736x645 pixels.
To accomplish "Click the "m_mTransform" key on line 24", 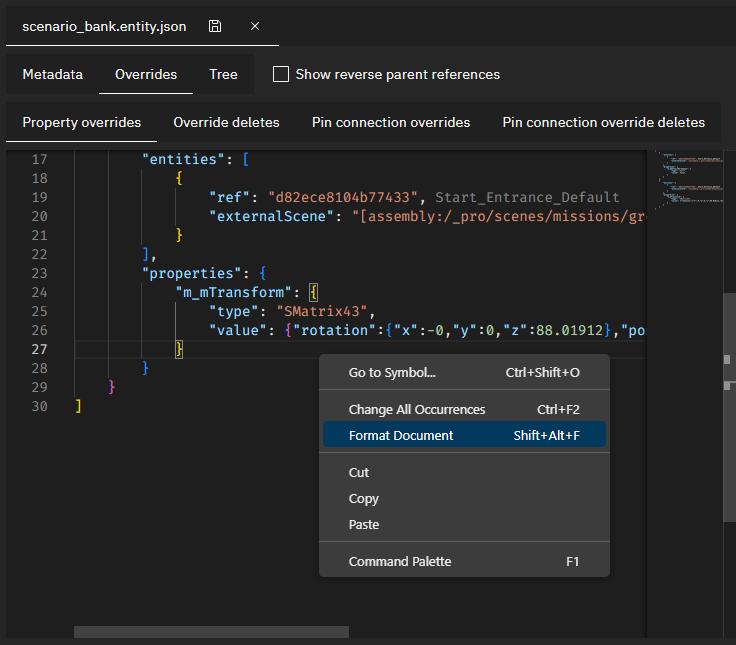I will pyautogui.click(x=233, y=292).
